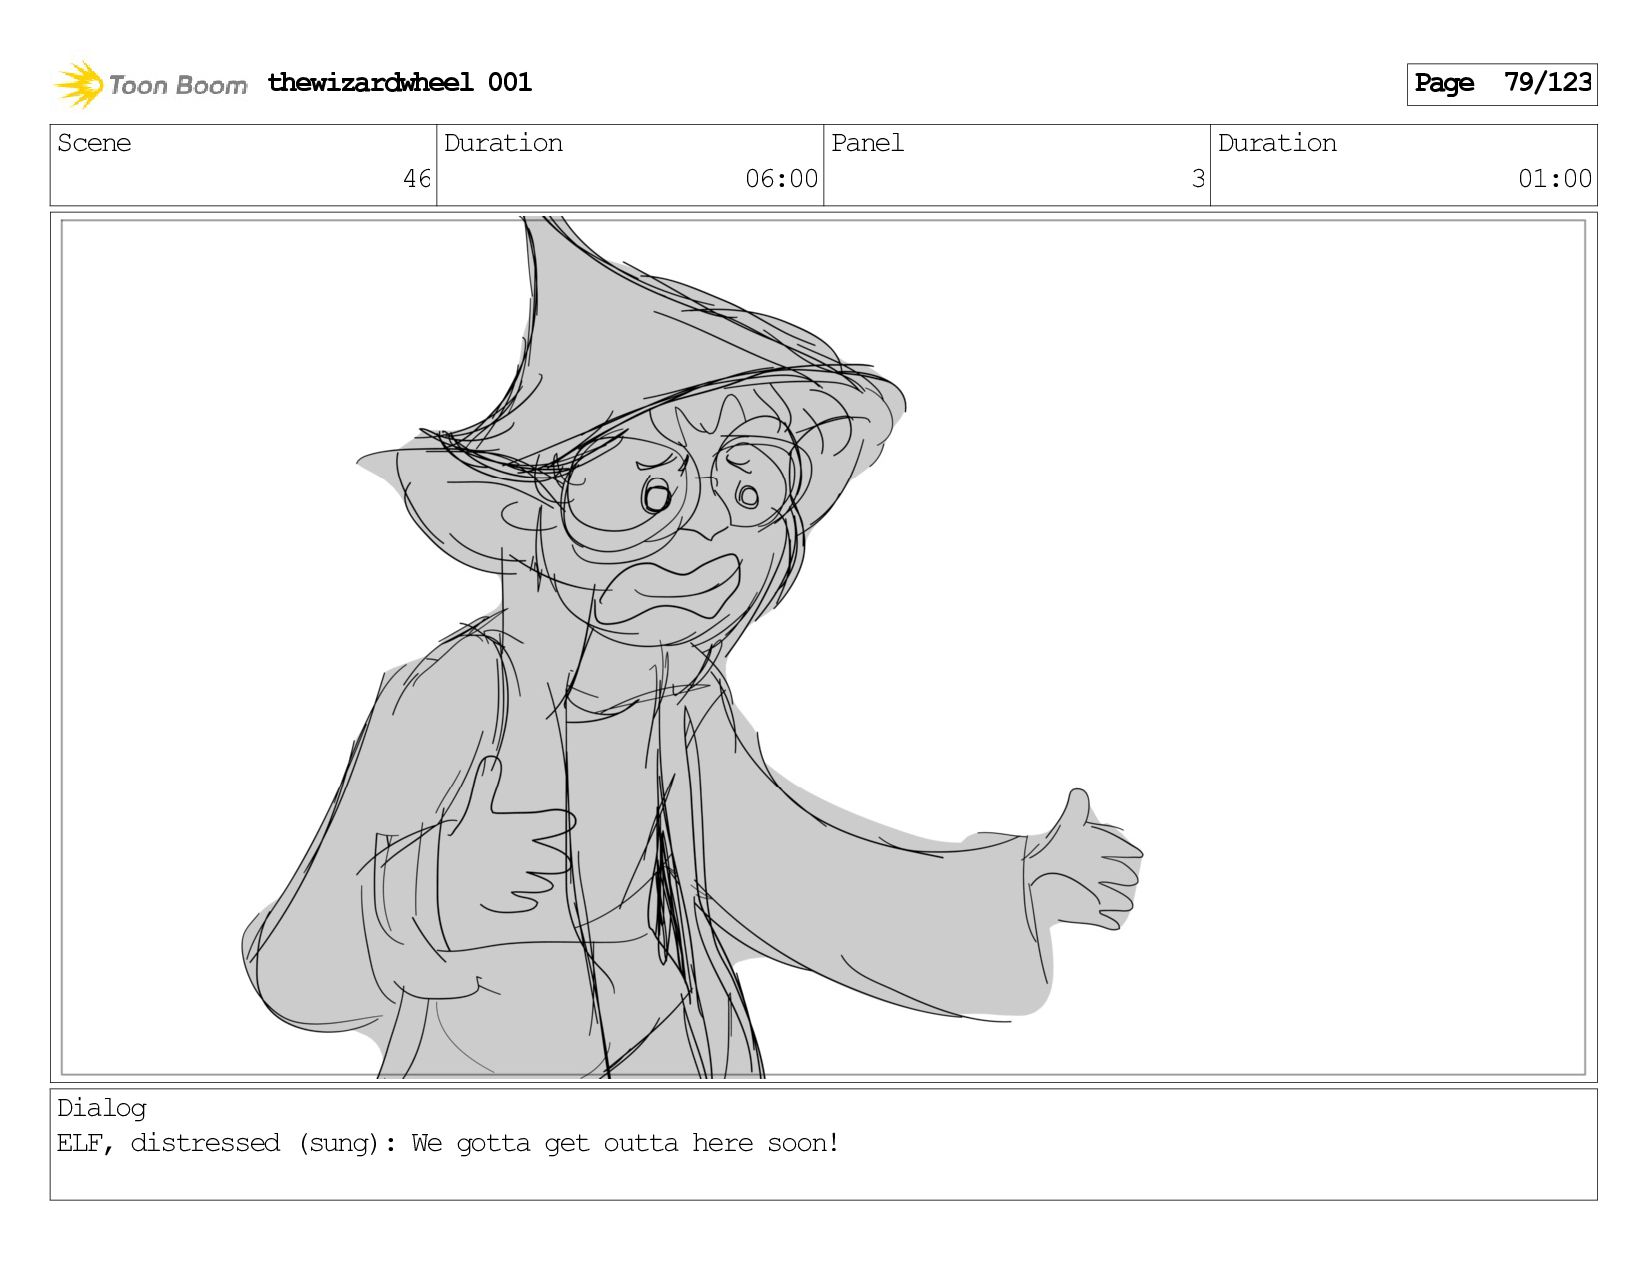
Task: Click the scene duration value 06:00
Action: tap(781, 179)
